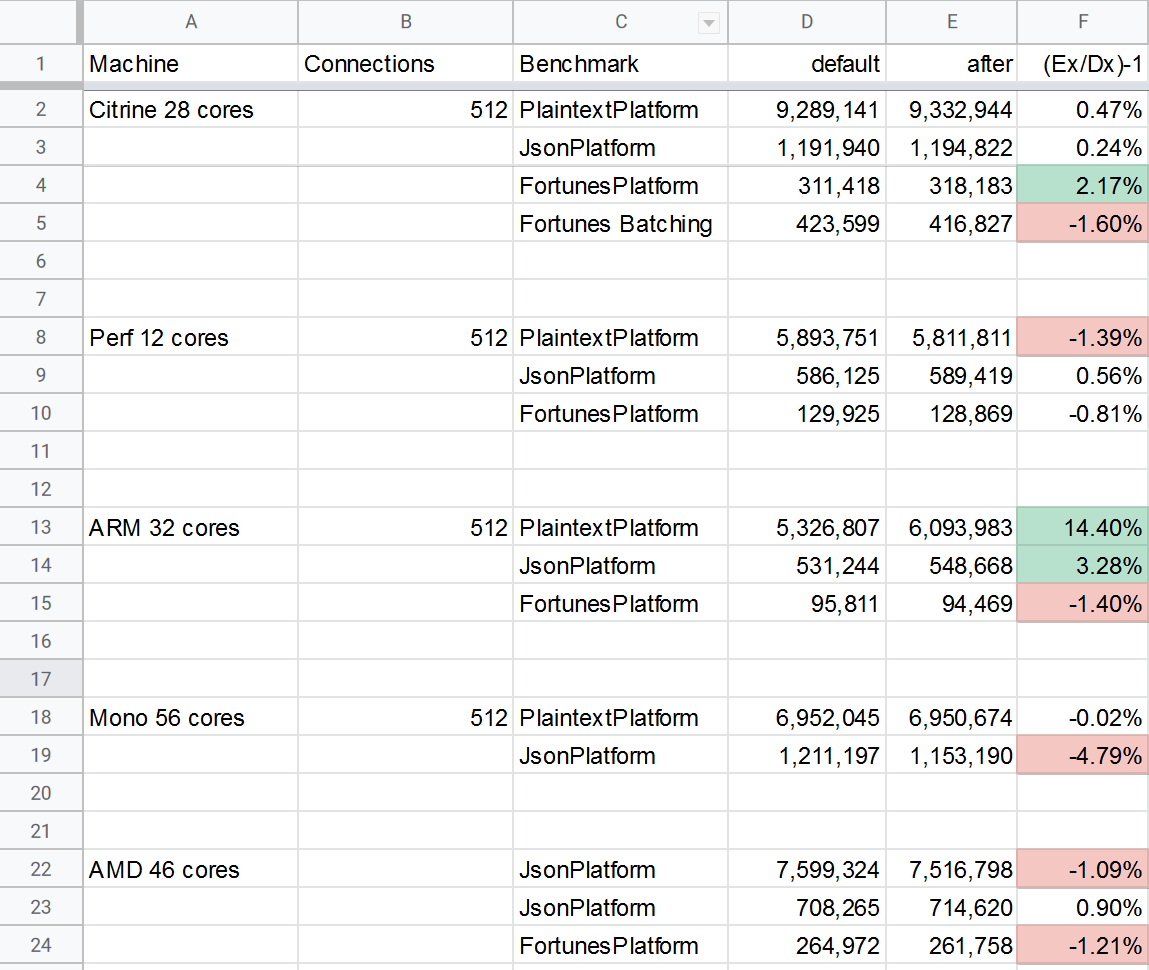Click the 311,418 cell
Viewport: 1149px width, 970px height.
pyautogui.click(x=807, y=185)
